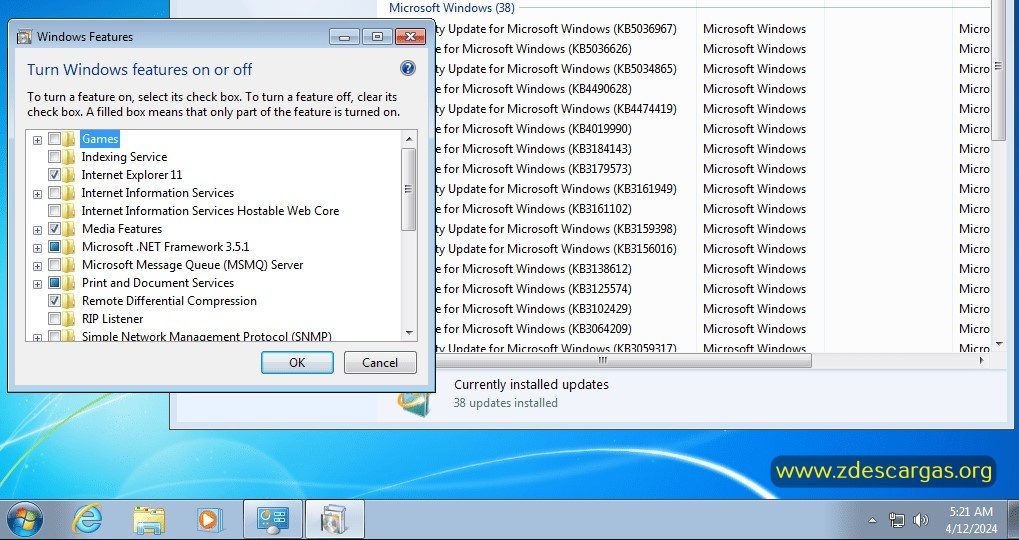
Task: Select the Games feature label
Action: 100,138
